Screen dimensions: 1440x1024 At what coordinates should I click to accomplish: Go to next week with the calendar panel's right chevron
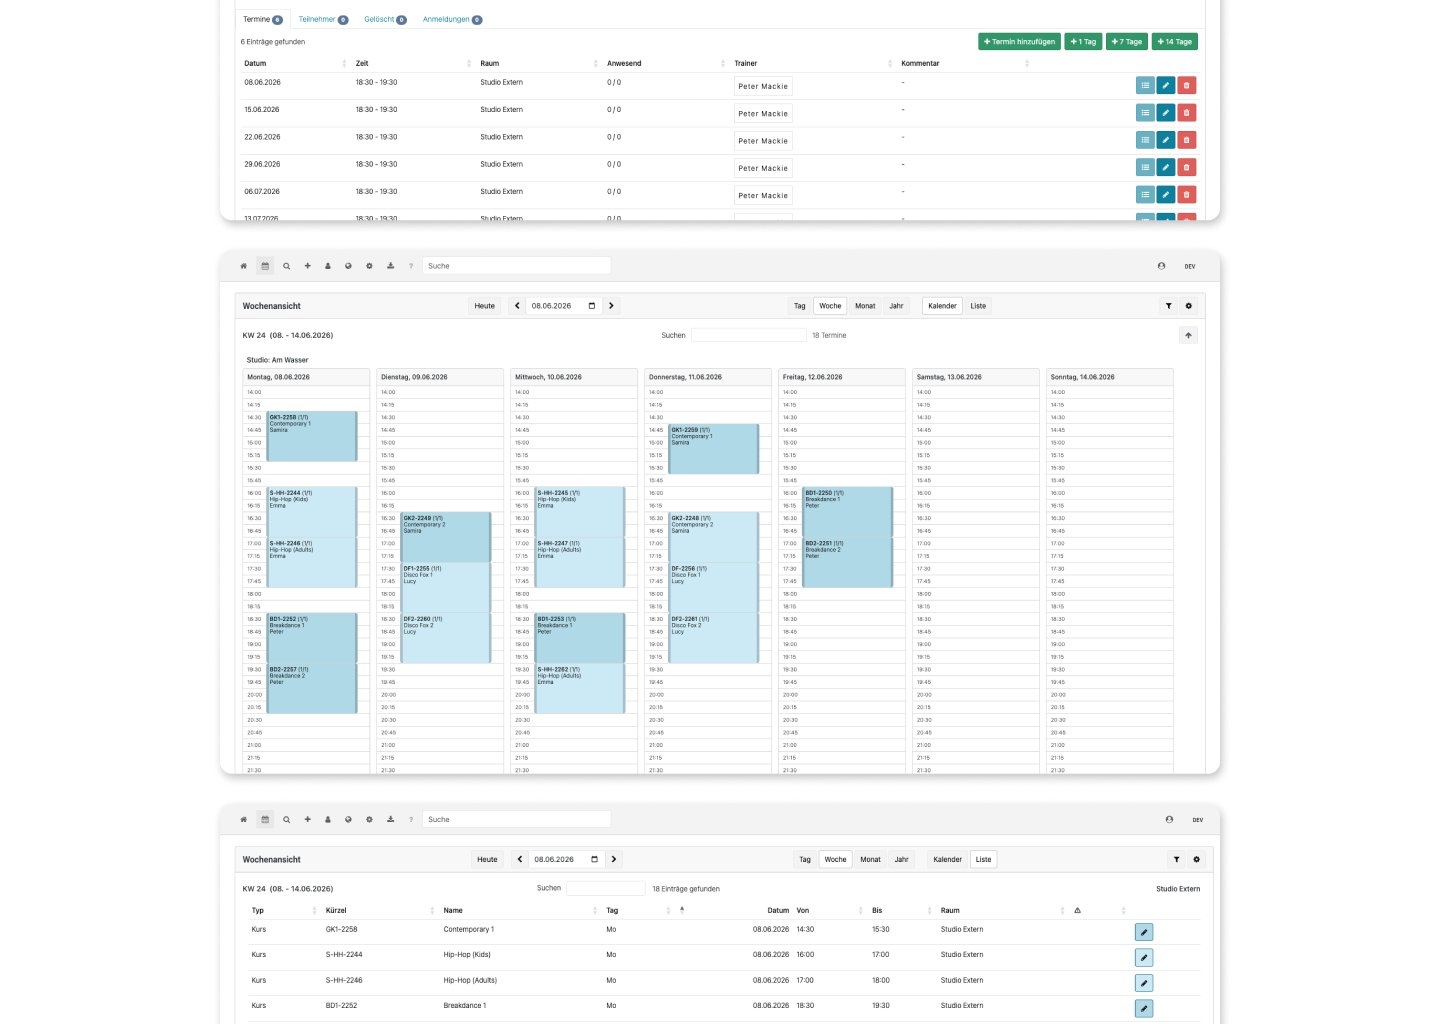[611, 306]
